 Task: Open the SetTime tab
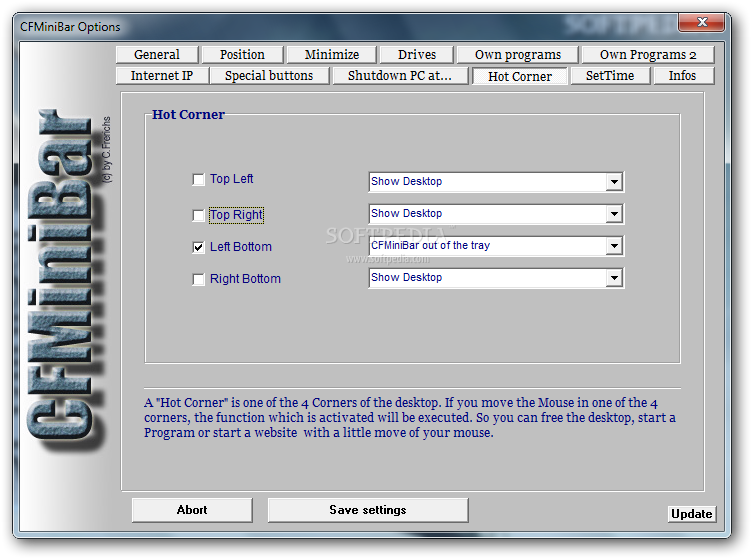610,76
